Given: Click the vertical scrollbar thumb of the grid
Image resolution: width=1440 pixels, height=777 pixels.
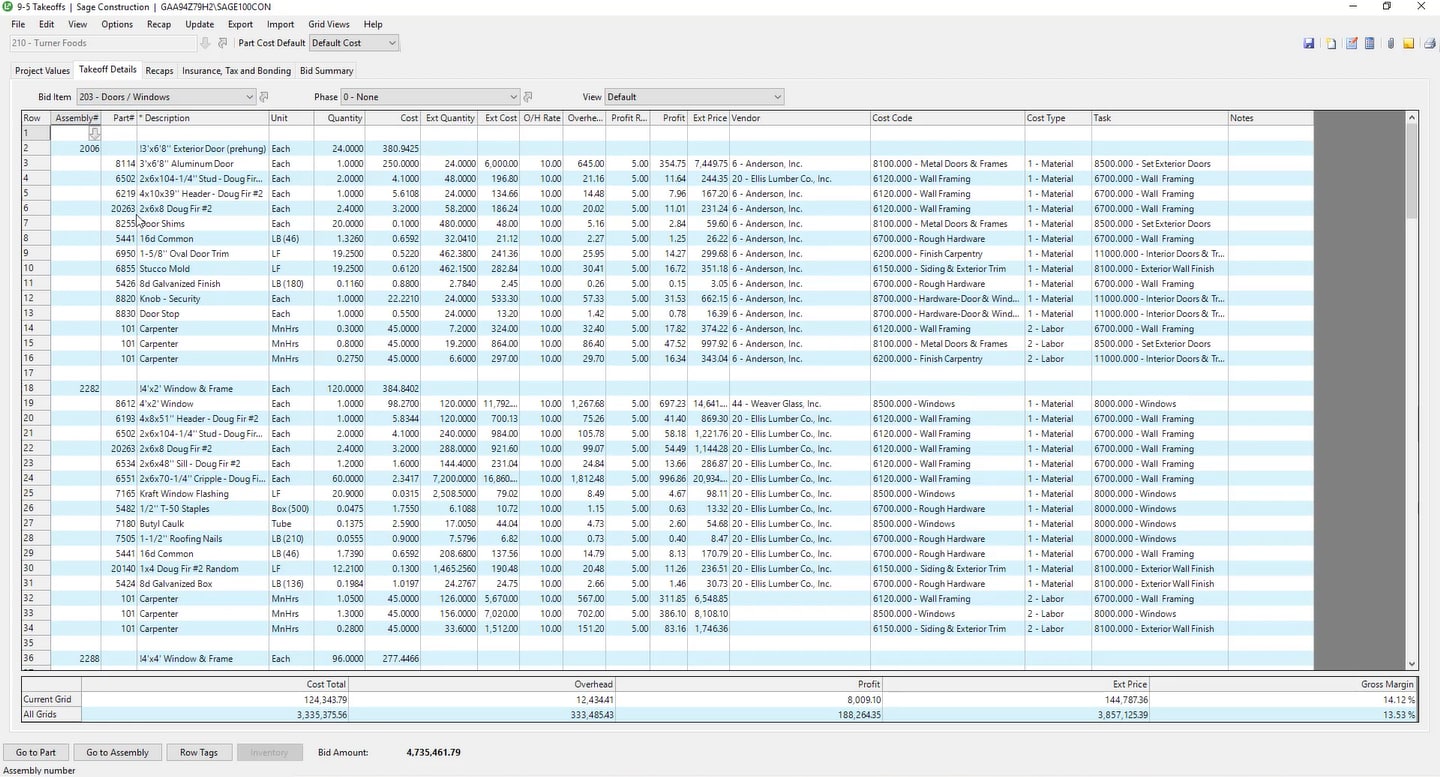Looking at the screenshot, I should tap(1412, 170).
